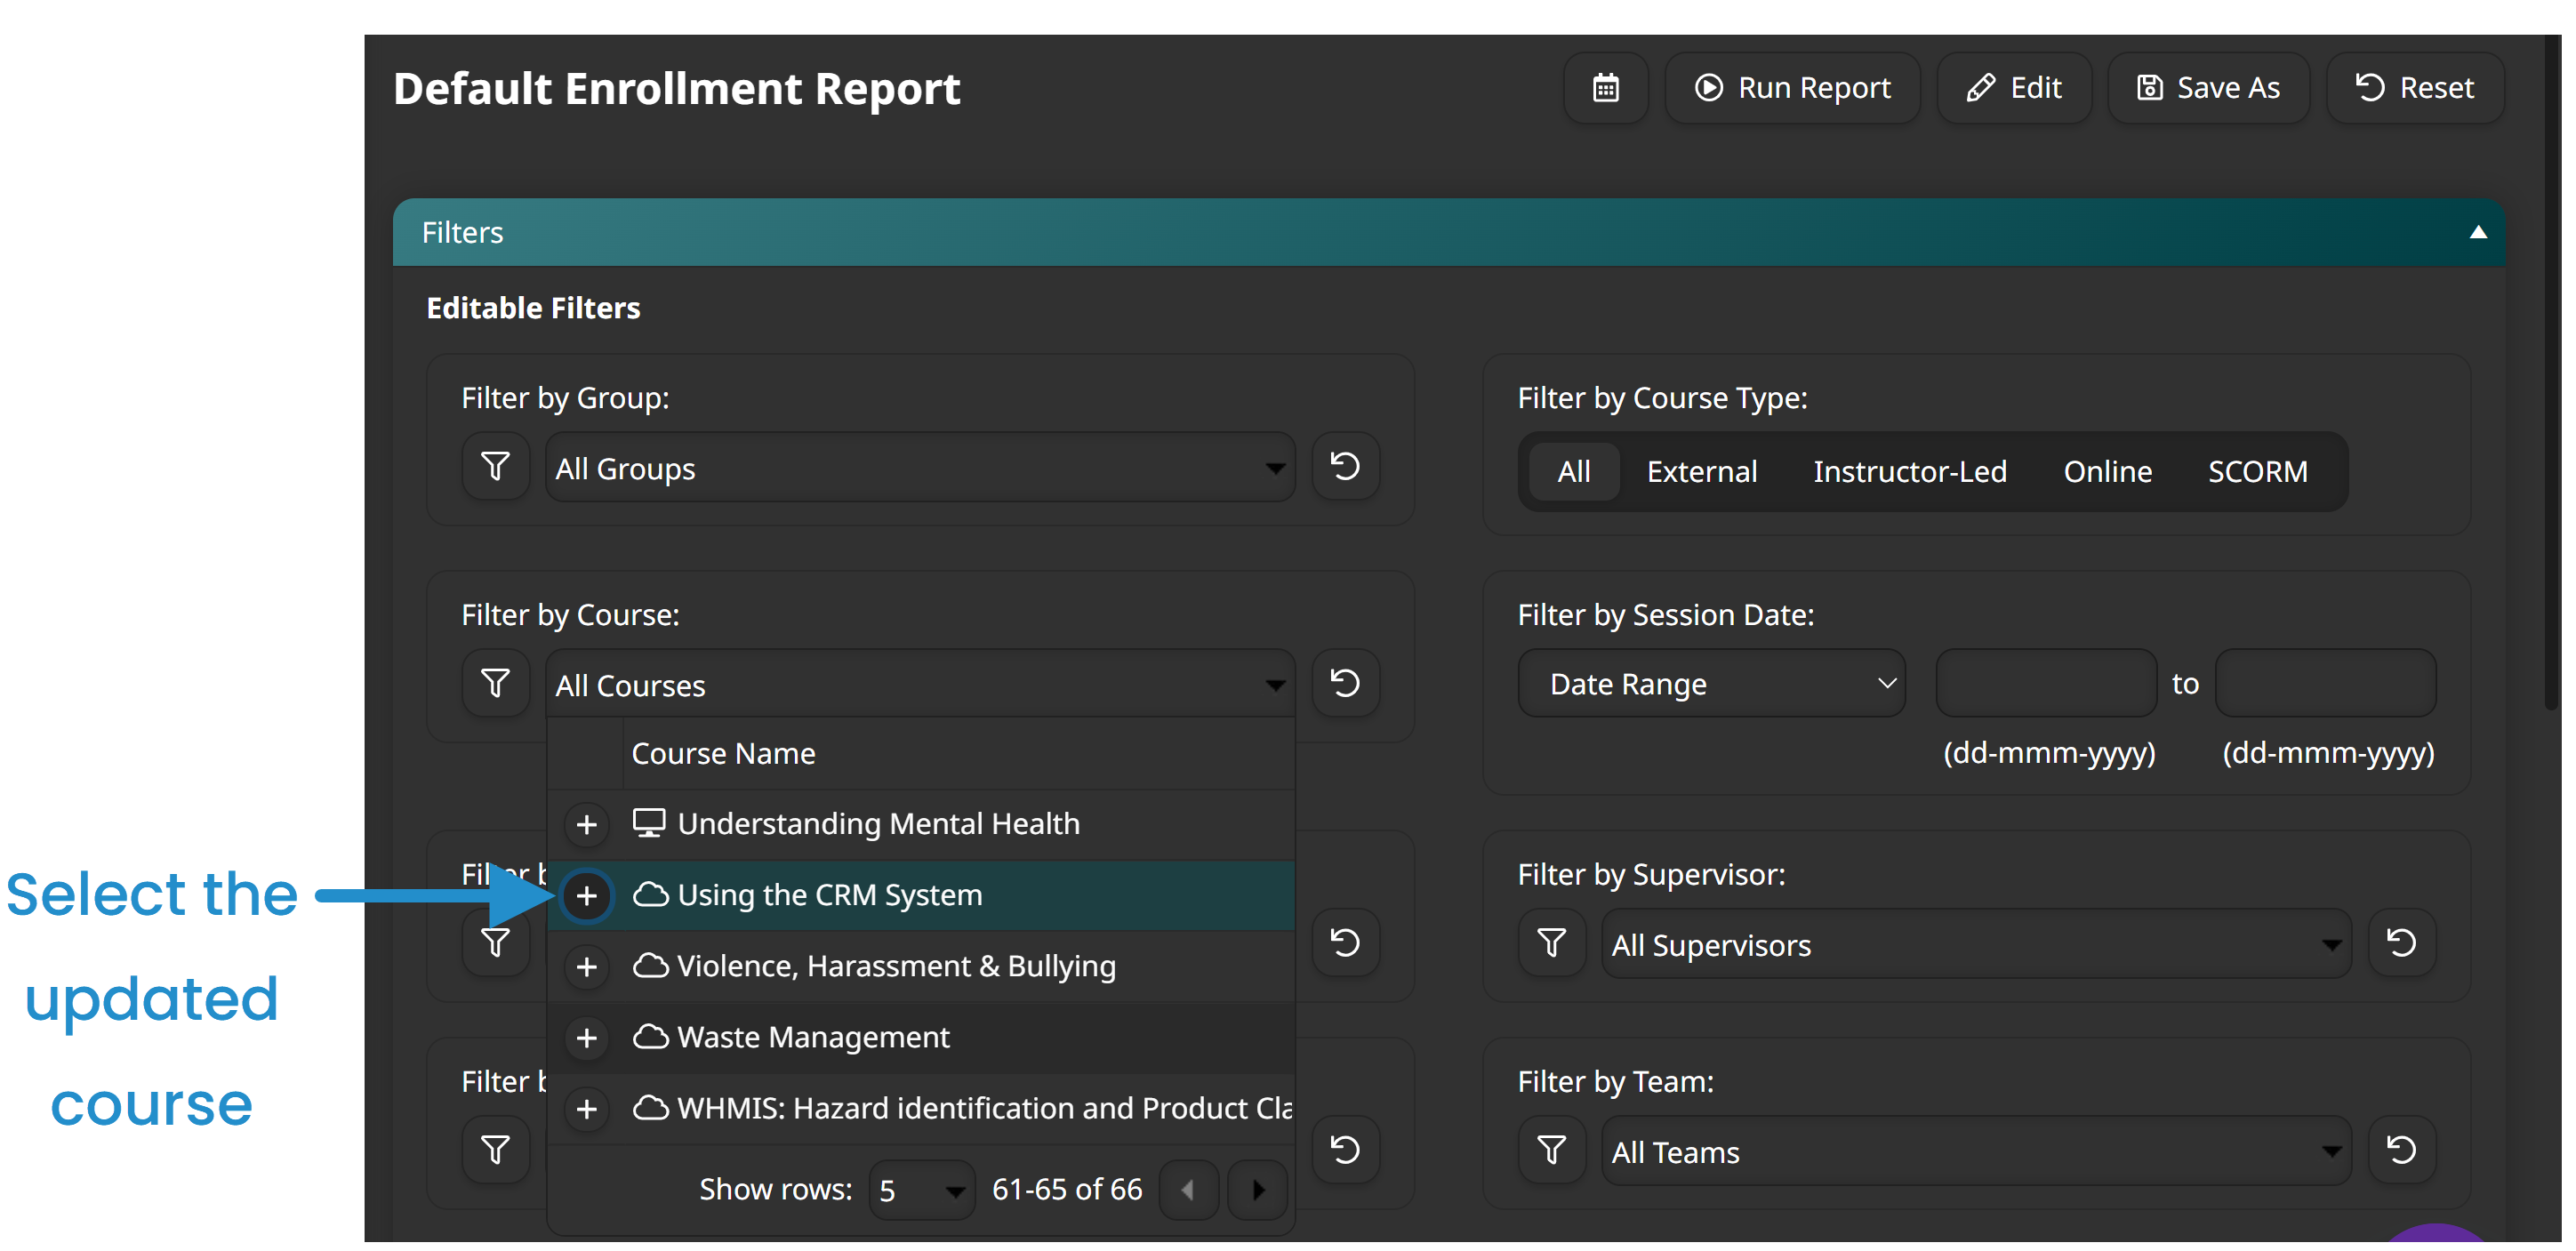
Task: Click the Run Report button
Action: [x=1792, y=88]
